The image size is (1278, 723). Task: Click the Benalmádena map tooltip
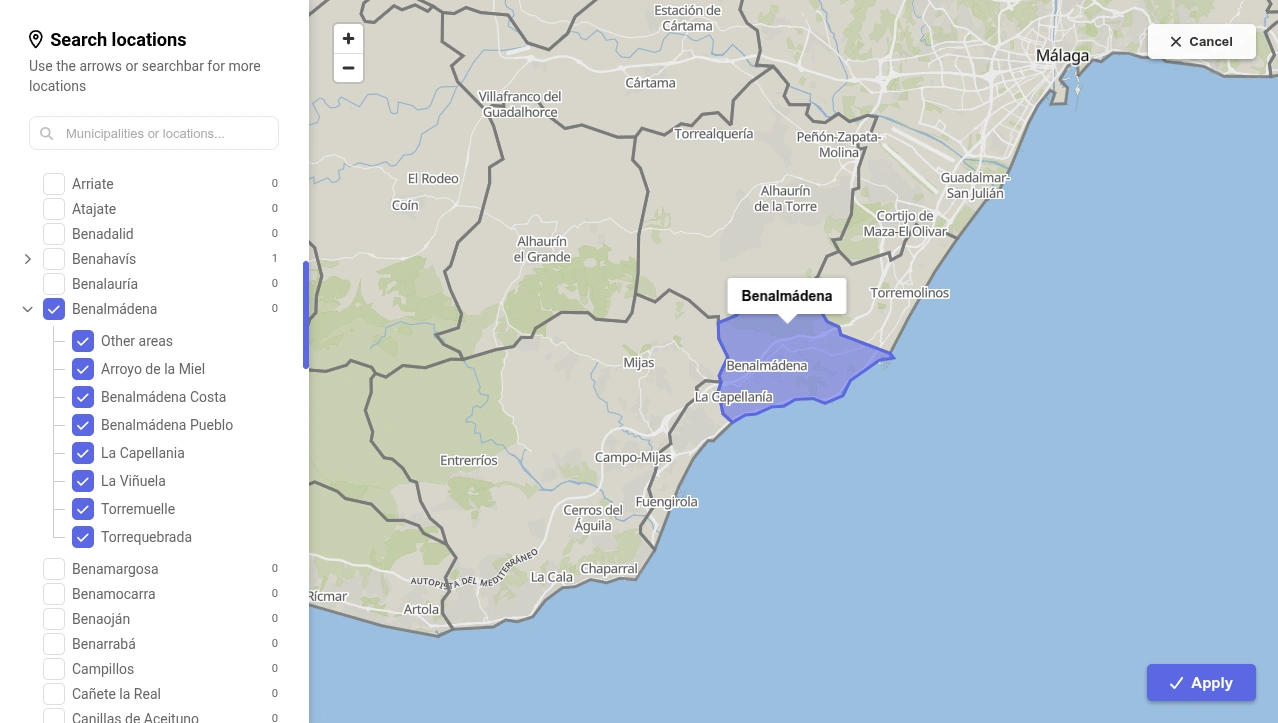[787, 296]
